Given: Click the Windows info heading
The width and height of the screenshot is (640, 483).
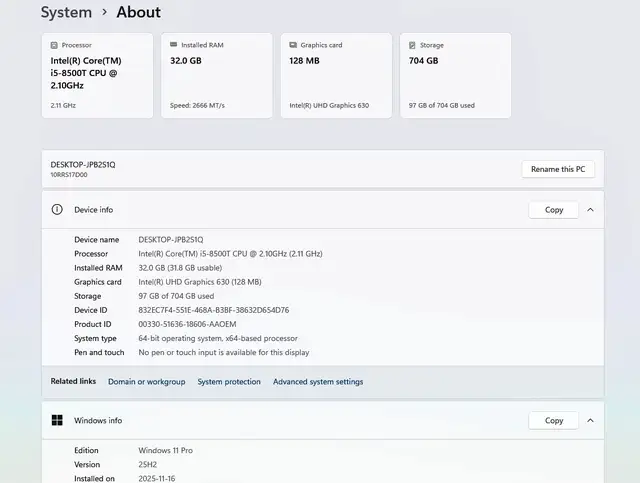Looking at the screenshot, I should point(98,421).
